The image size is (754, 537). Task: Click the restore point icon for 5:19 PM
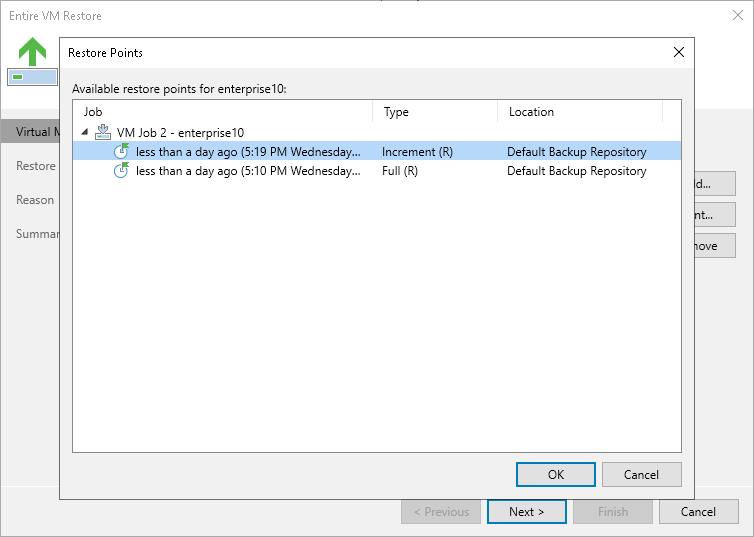tap(121, 151)
